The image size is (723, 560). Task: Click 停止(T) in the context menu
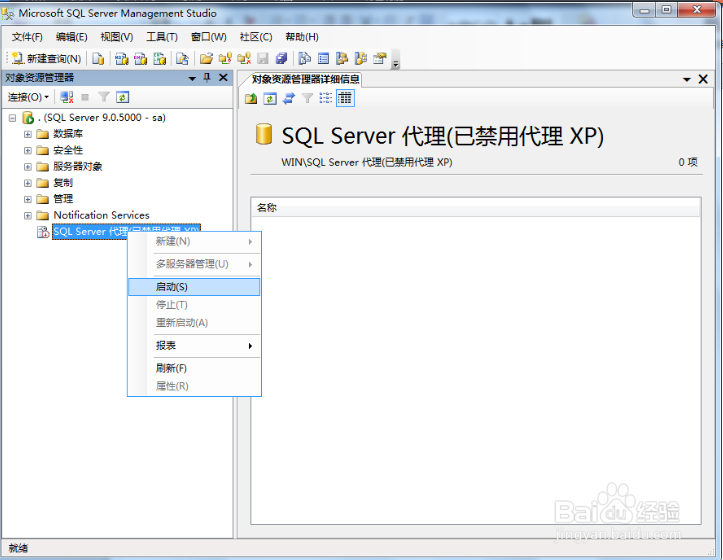pos(194,305)
